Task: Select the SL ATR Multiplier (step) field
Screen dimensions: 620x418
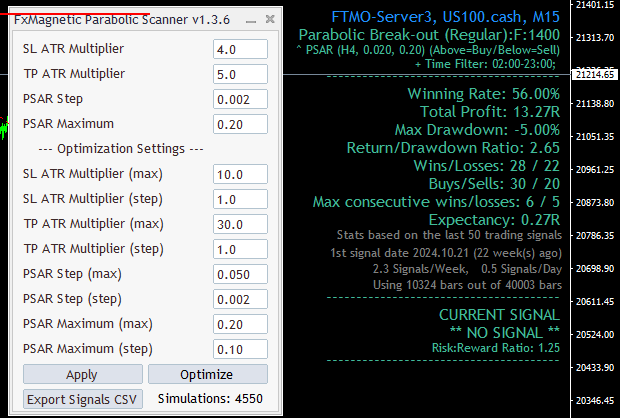Action: [x=240, y=199]
